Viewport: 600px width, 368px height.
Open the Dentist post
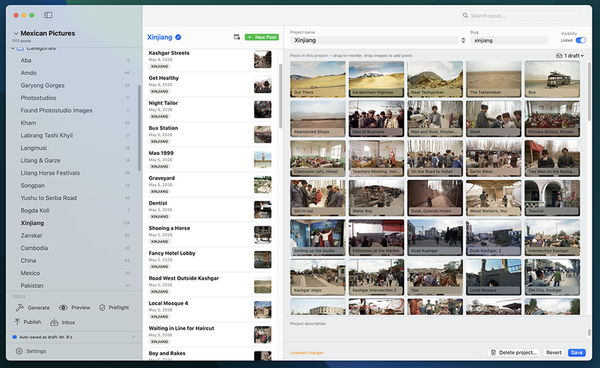pyautogui.click(x=210, y=210)
